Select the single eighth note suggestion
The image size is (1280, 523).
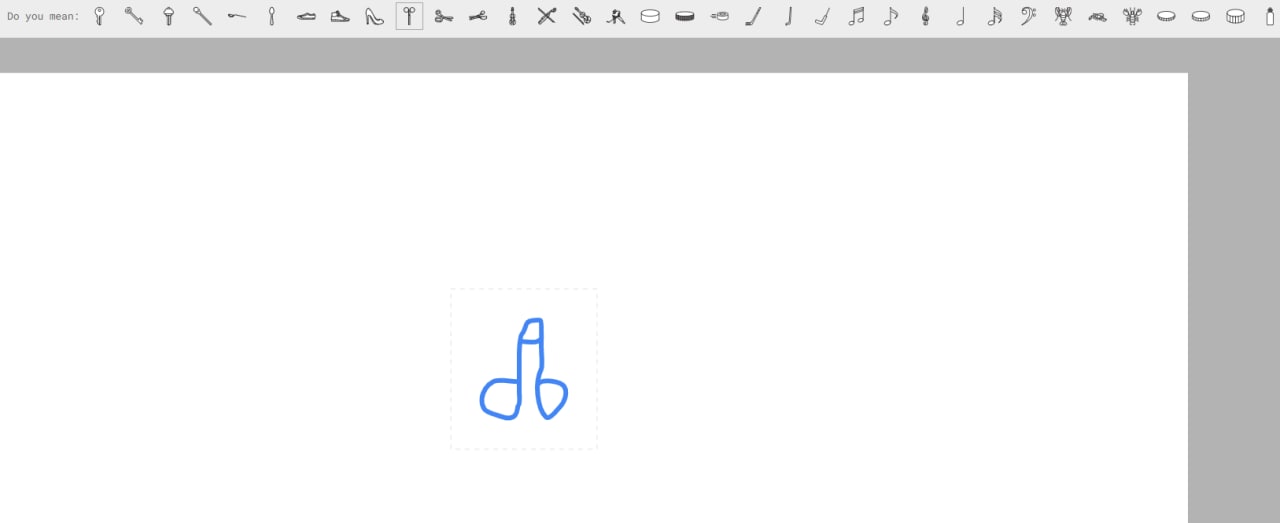890,16
